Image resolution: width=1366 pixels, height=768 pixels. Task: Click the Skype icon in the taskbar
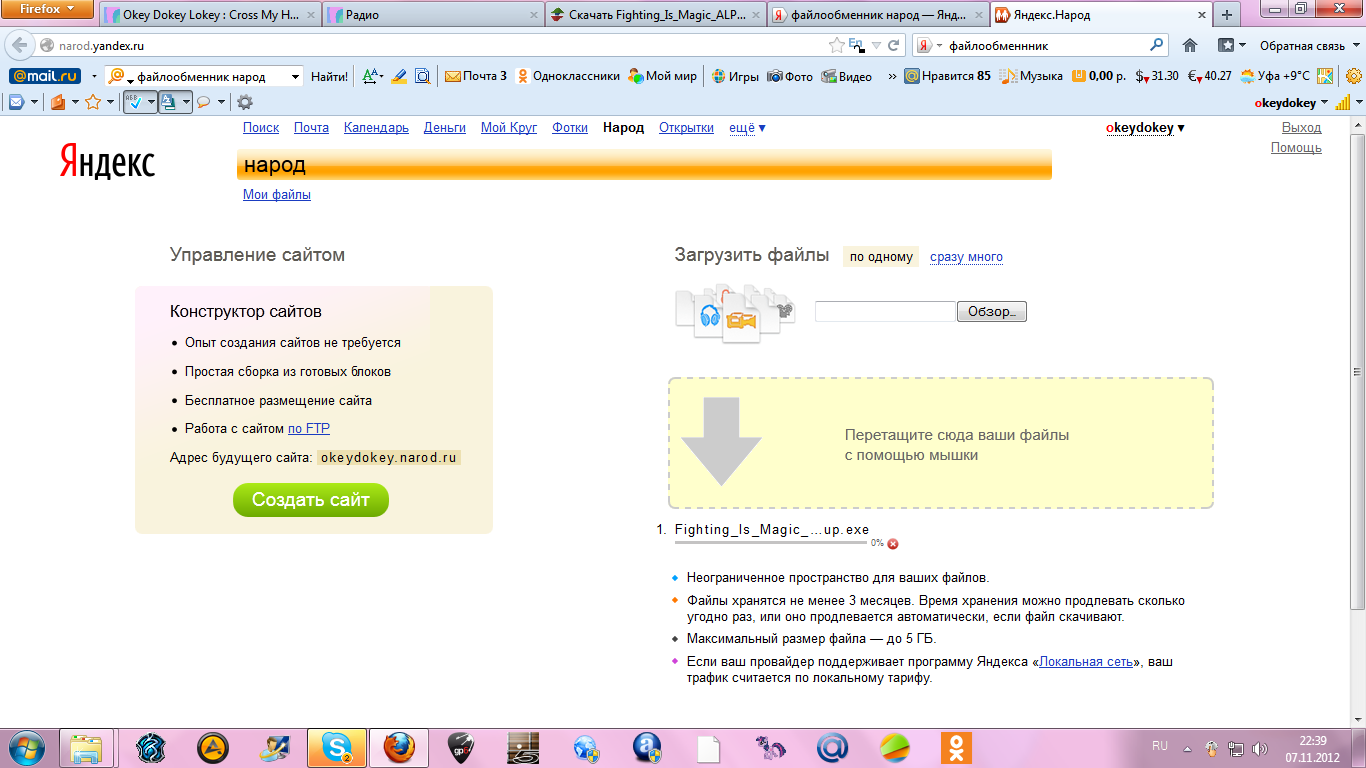click(x=337, y=747)
